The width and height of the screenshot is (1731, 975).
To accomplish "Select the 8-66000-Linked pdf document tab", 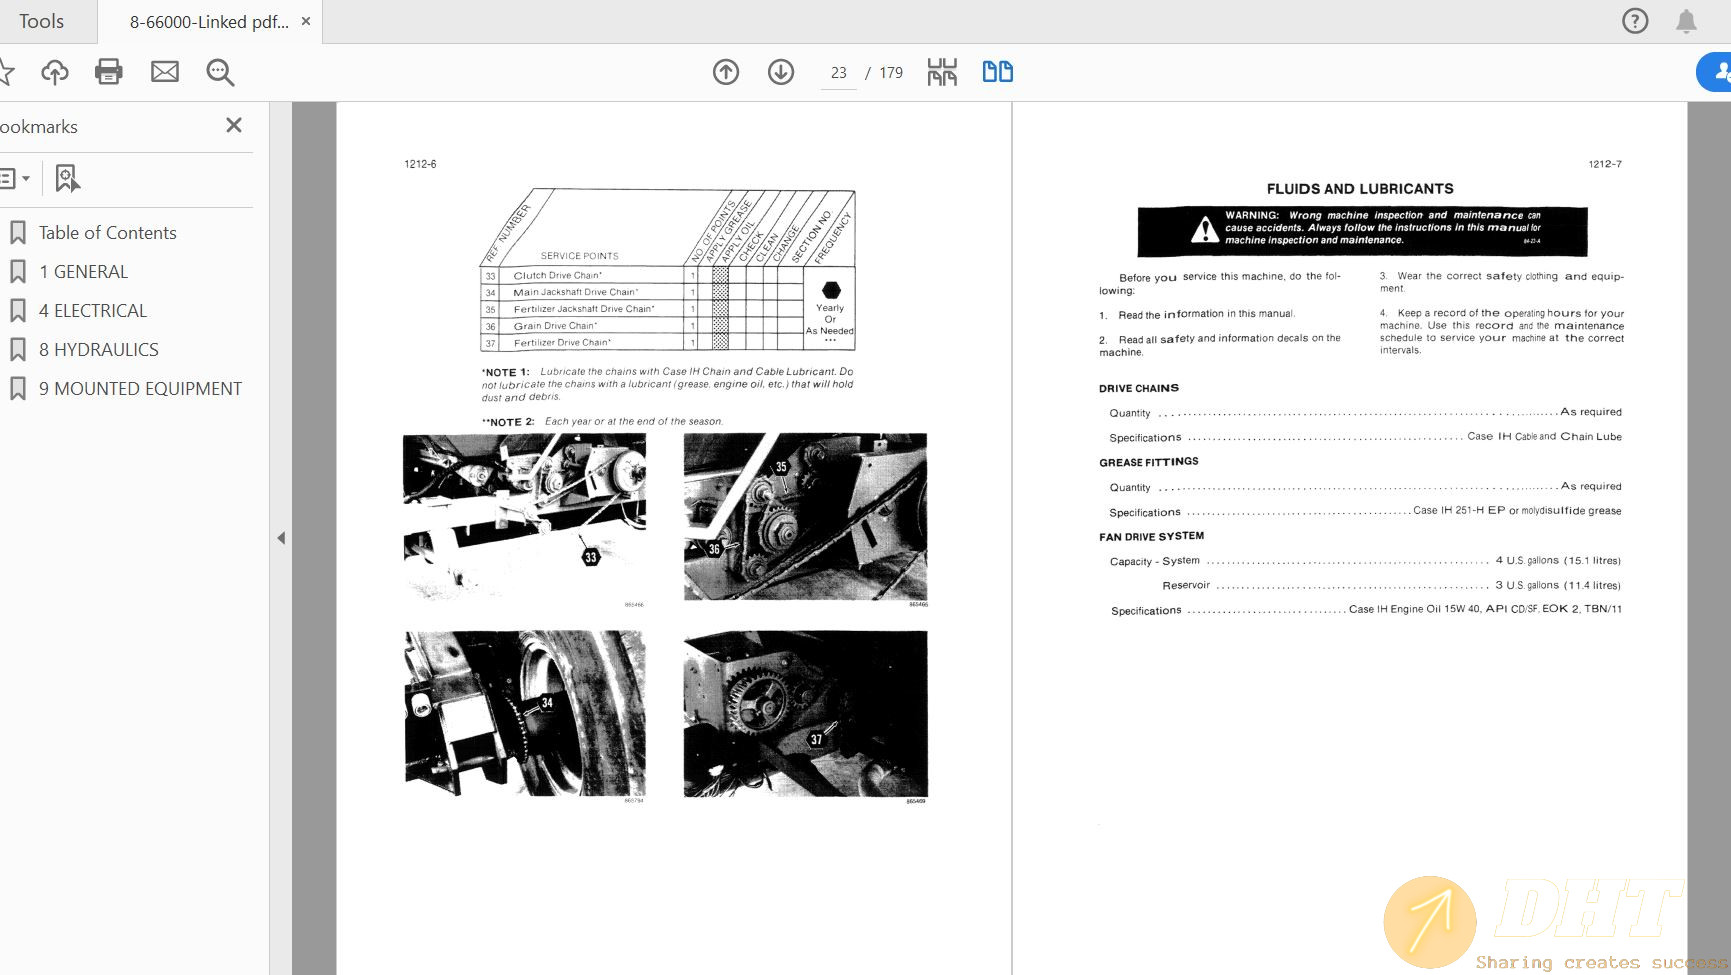I will 208,21.
